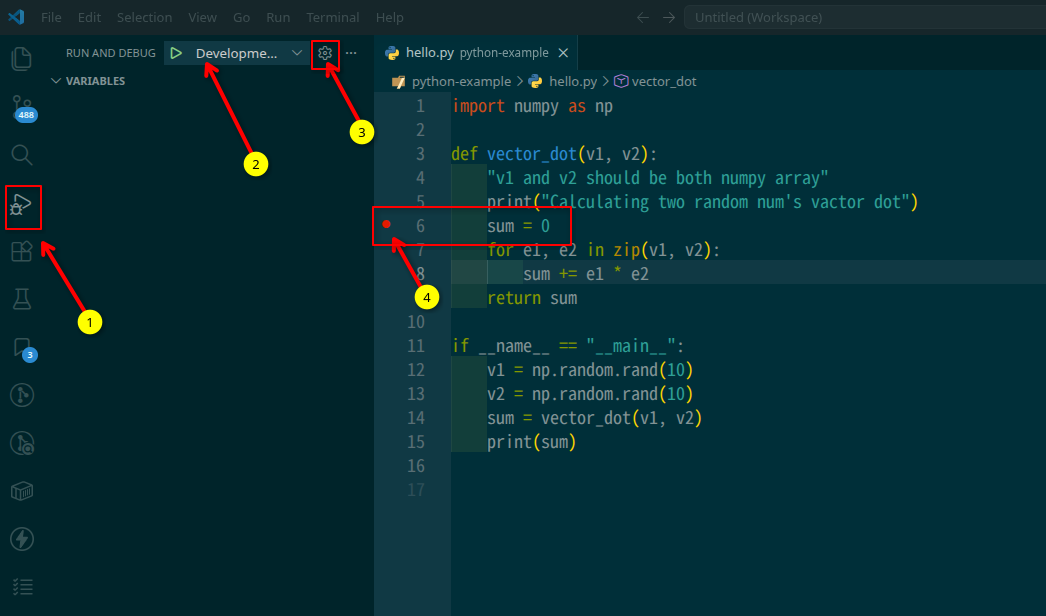This screenshot has width=1046, height=616.
Task: Collapse the VARIABLES section
Action: click(57, 80)
